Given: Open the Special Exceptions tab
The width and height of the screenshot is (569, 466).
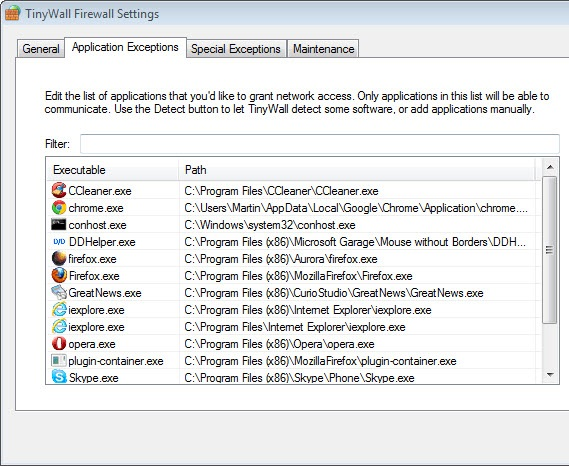Looking at the screenshot, I should (236, 49).
